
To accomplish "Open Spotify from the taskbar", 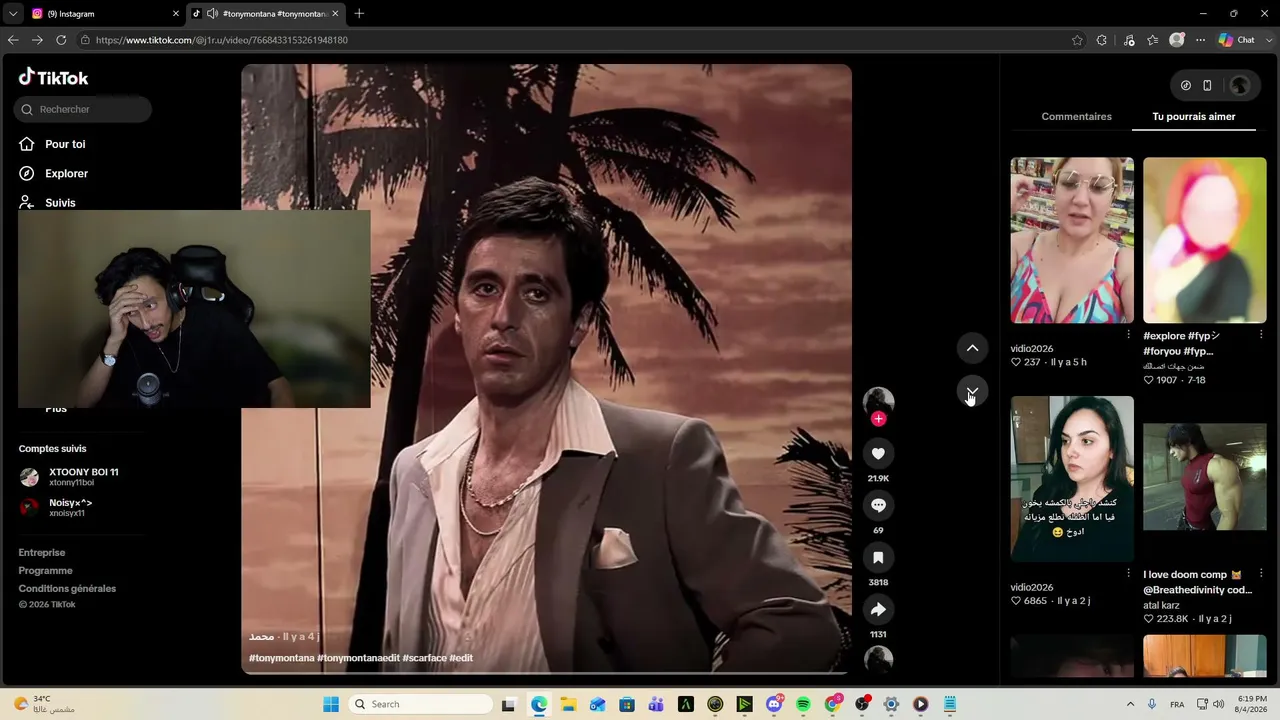I will point(803,704).
